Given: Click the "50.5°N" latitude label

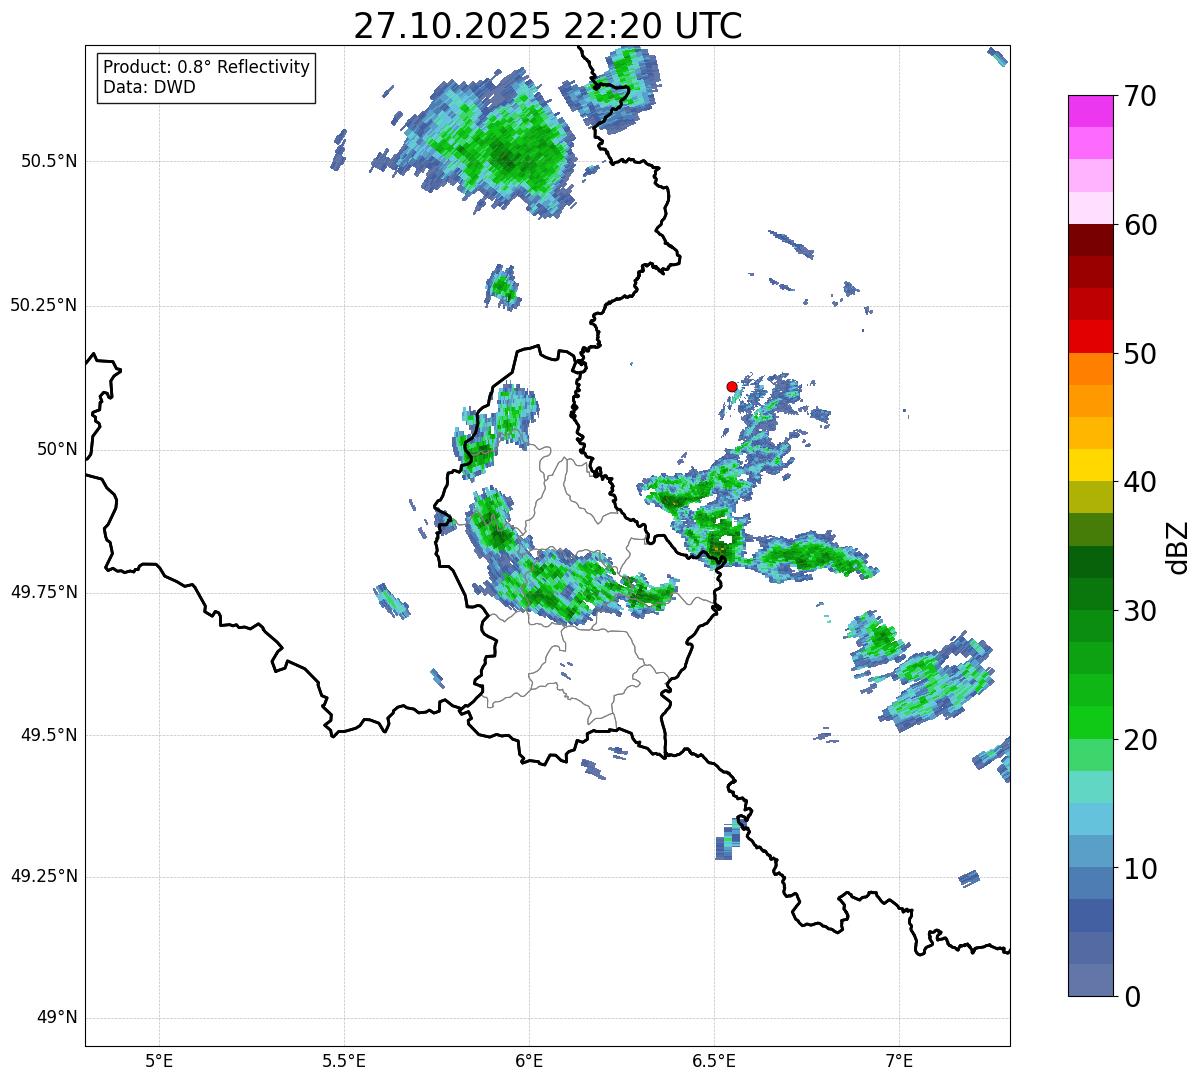Looking at the screenshot, I should click(x=49, y=161).
